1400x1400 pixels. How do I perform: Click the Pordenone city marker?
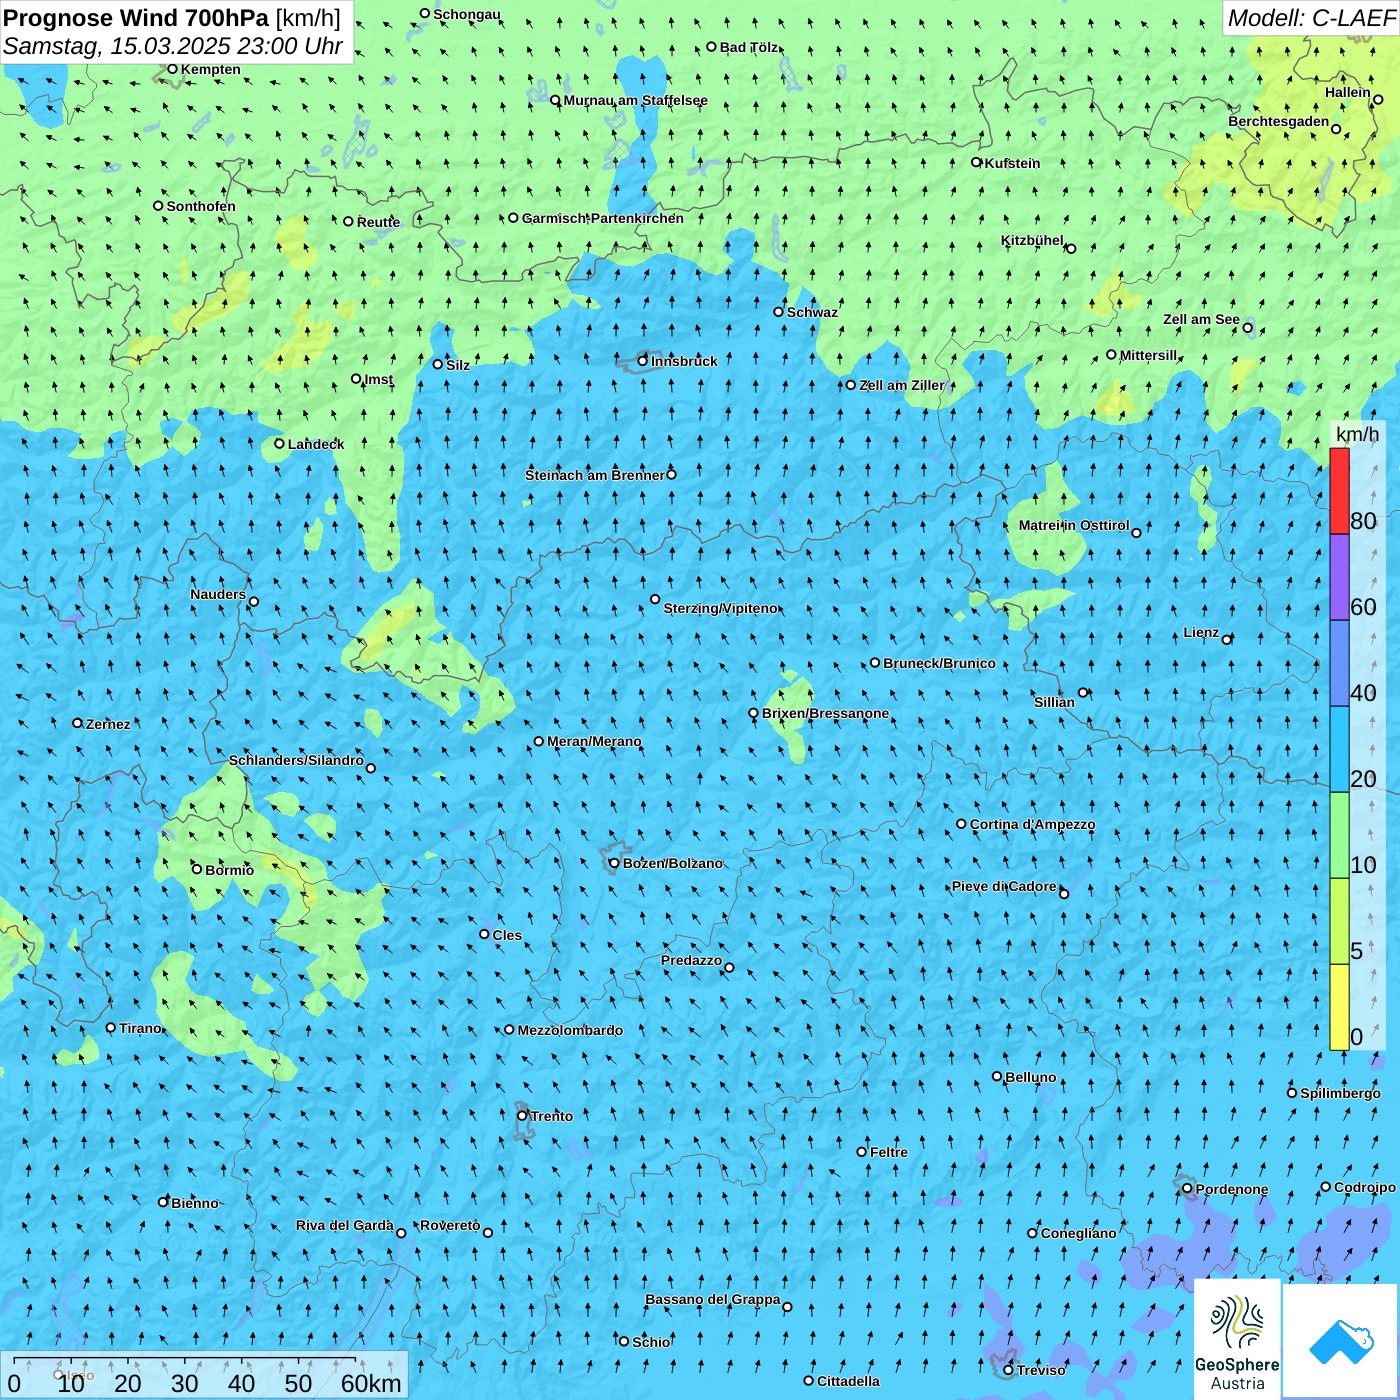[1187, 1189]
